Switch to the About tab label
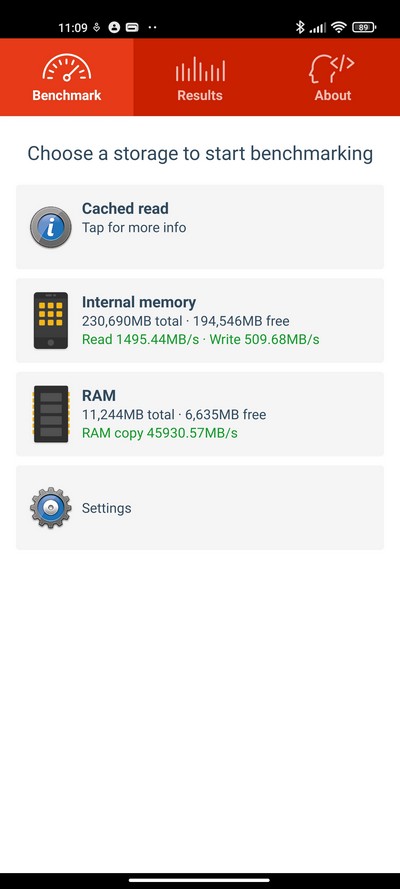400x889 pixels. click(333, 95)
